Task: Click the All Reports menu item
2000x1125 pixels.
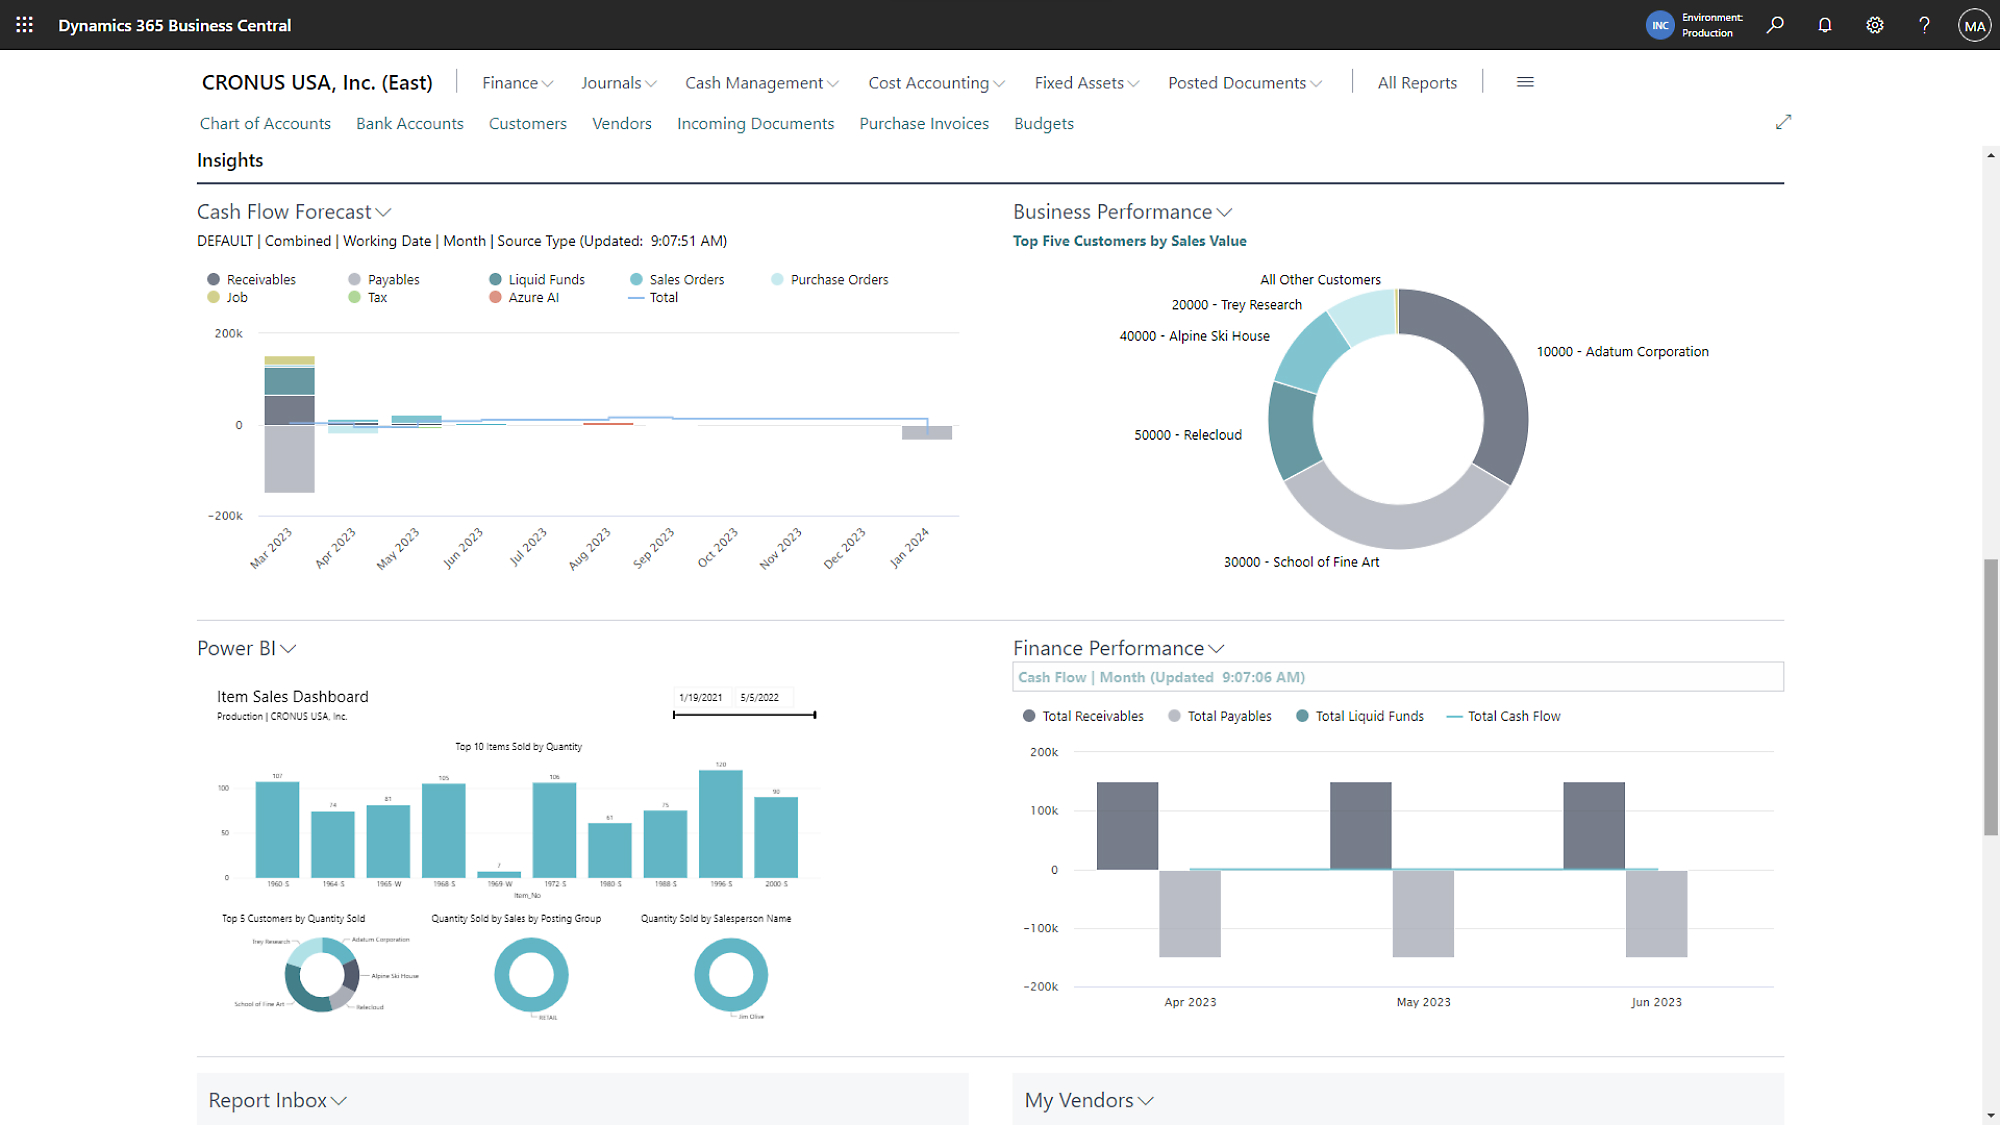Action: pos(1416,82)
